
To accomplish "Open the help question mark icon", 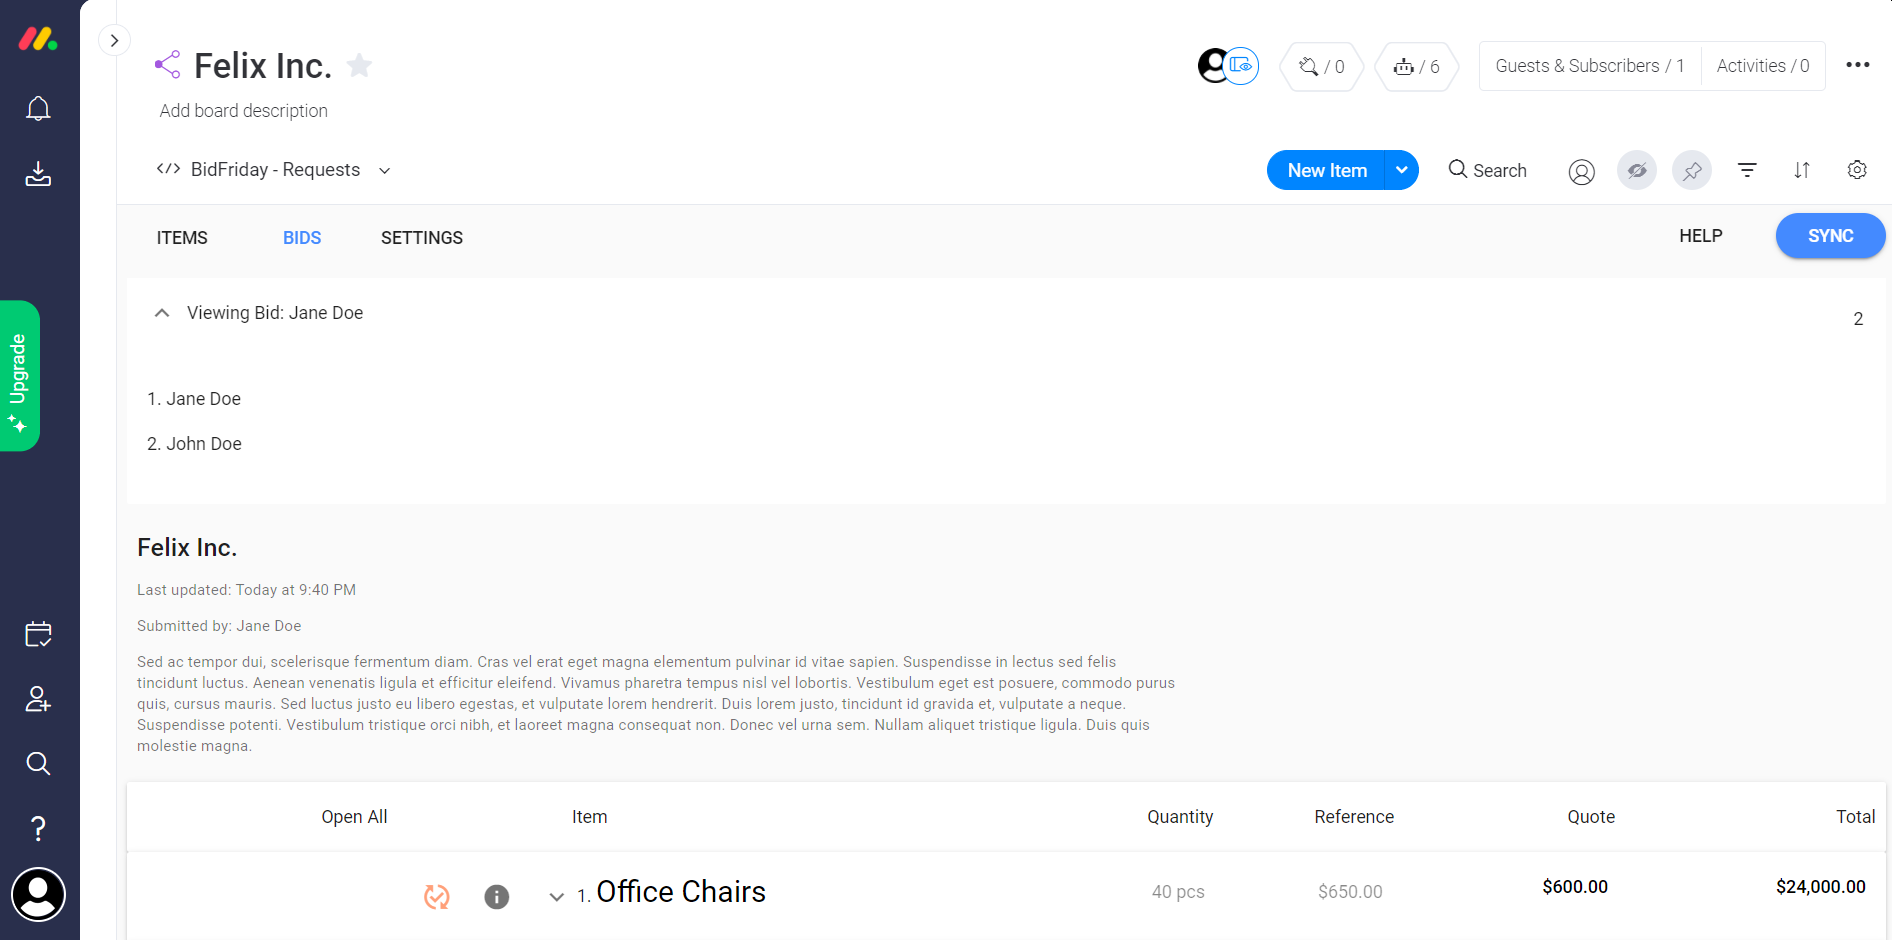I will (x=38, y=828).
